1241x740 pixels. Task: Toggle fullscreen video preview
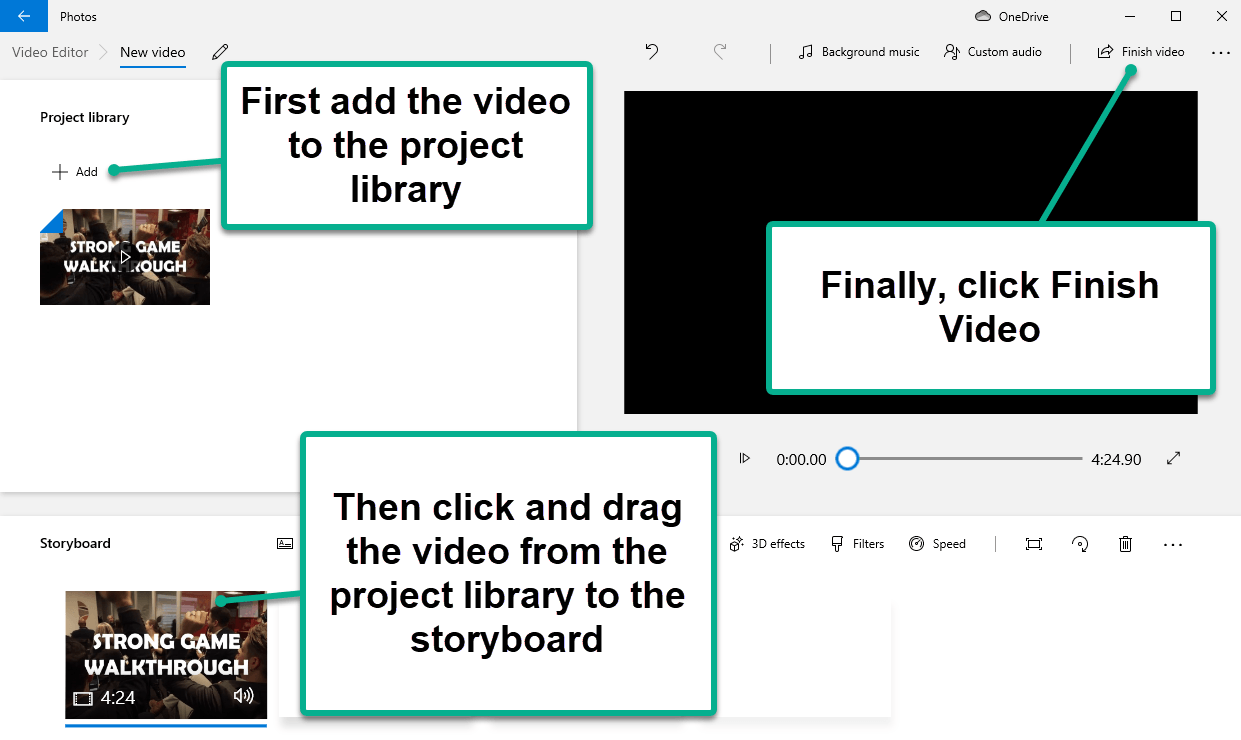[1173, 458]
